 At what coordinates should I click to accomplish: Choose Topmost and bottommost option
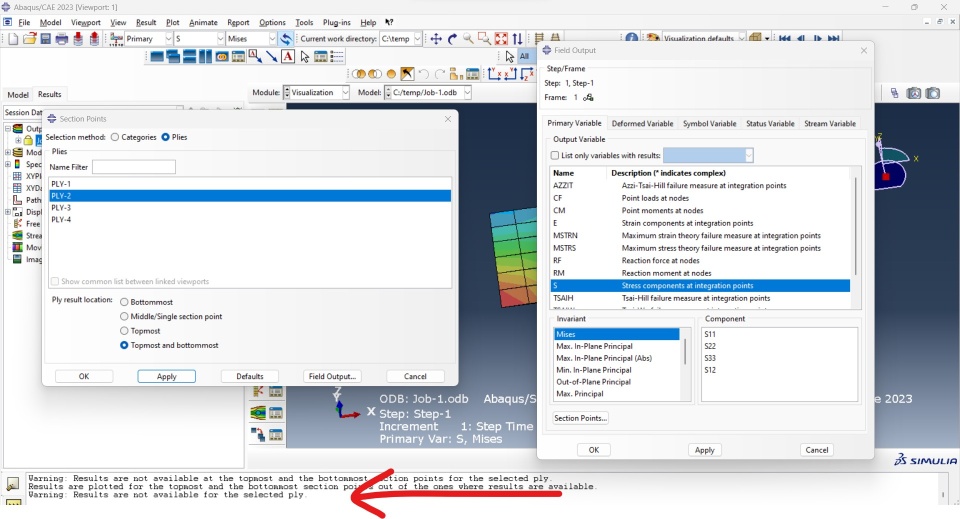tap(124, 345)
